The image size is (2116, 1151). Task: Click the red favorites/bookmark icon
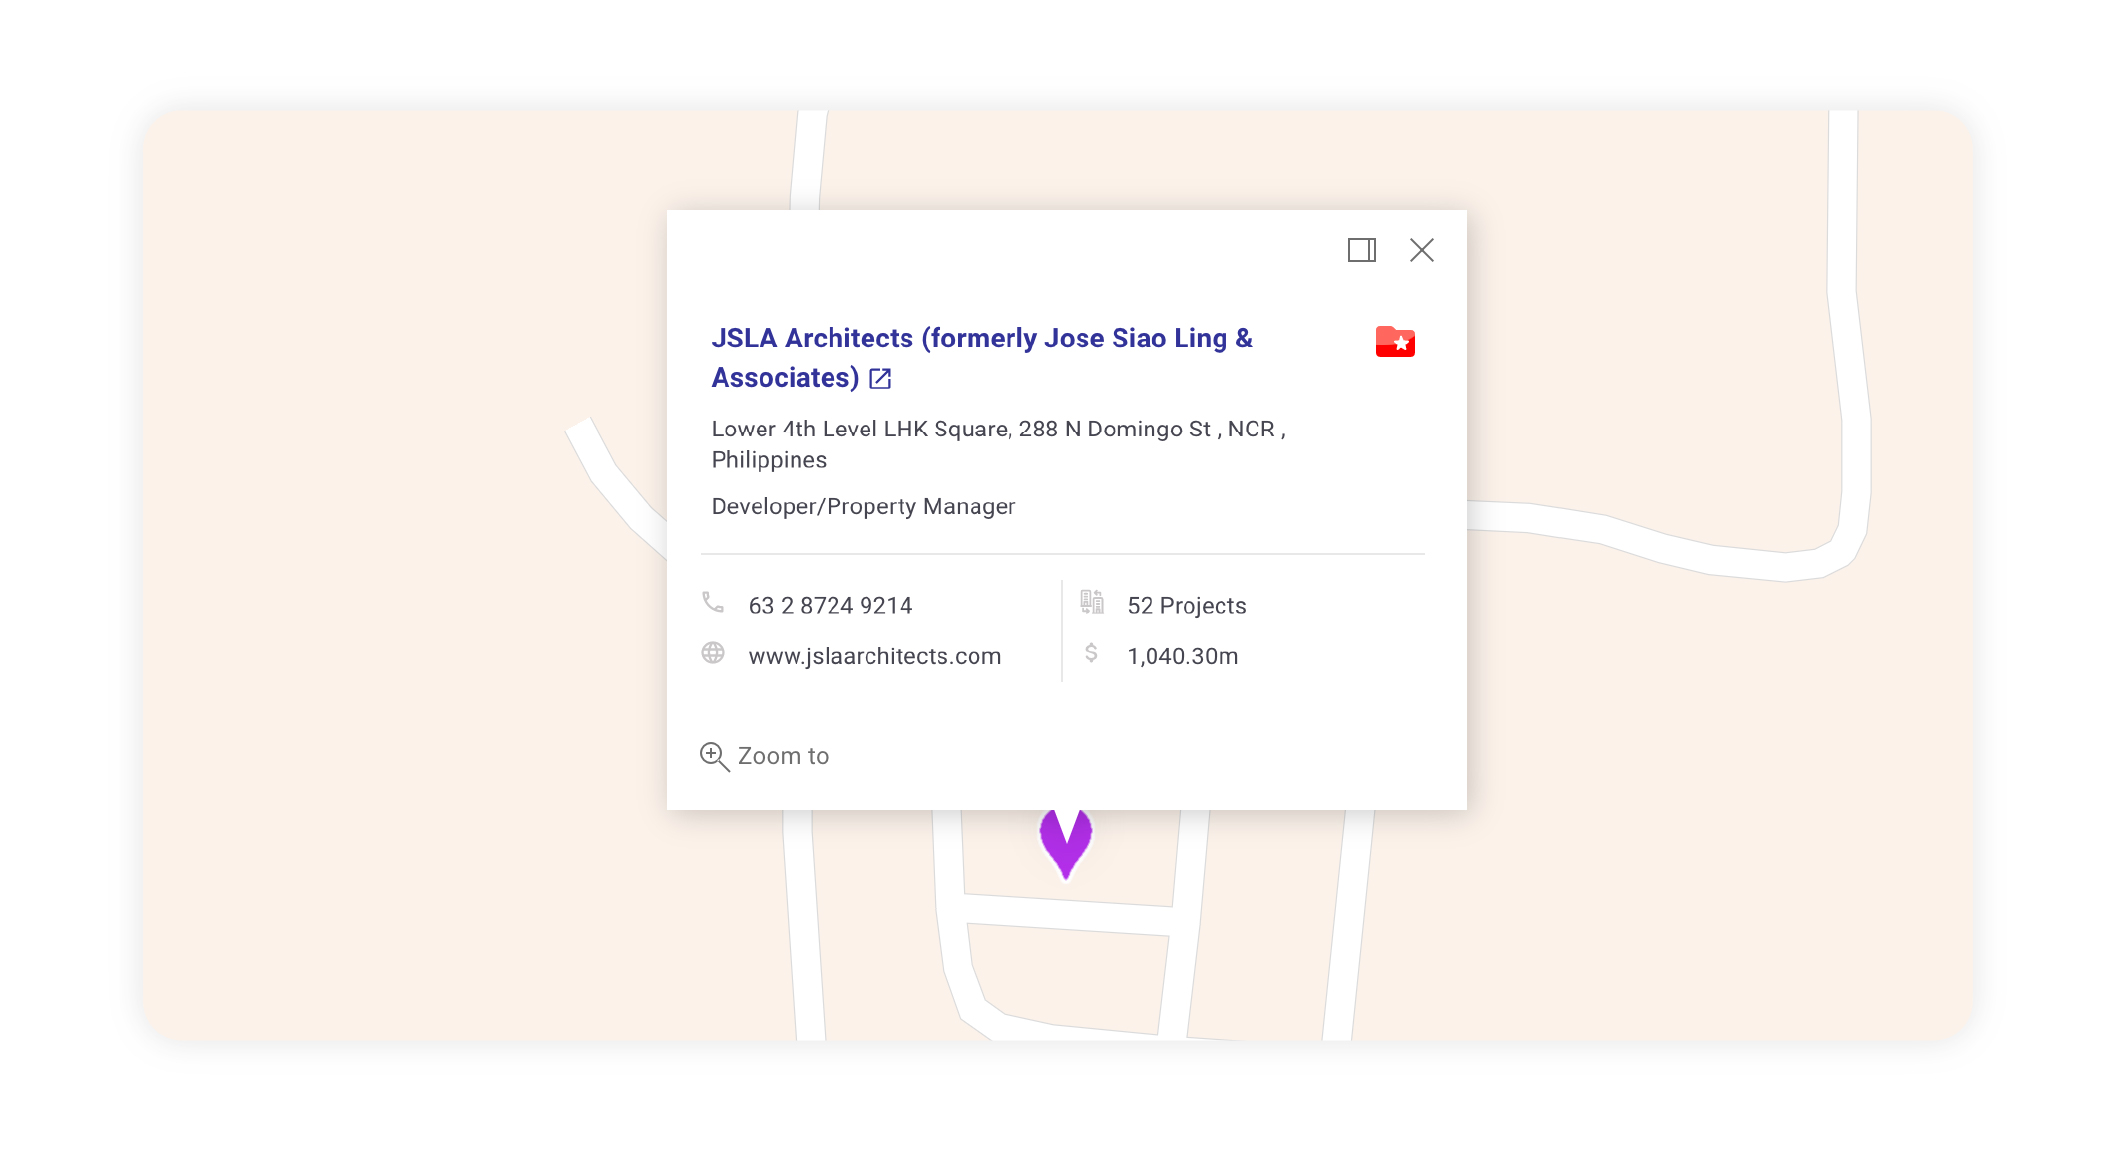tap(1395, 342)
